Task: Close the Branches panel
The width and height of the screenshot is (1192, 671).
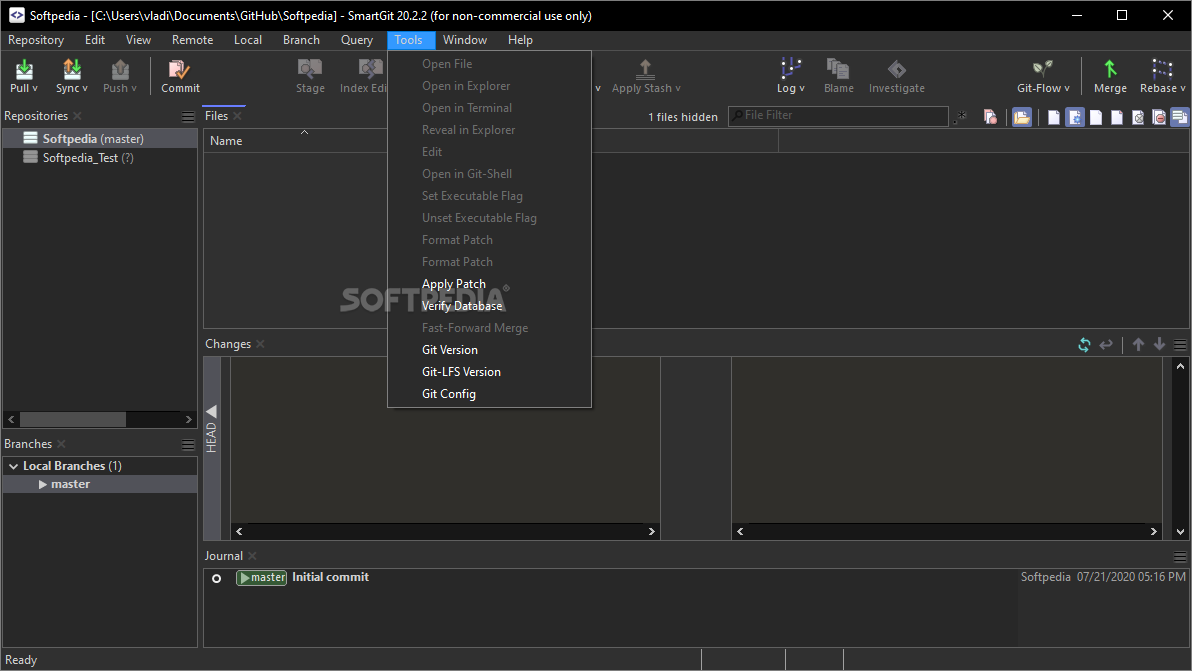Action: tap(62, 444)
